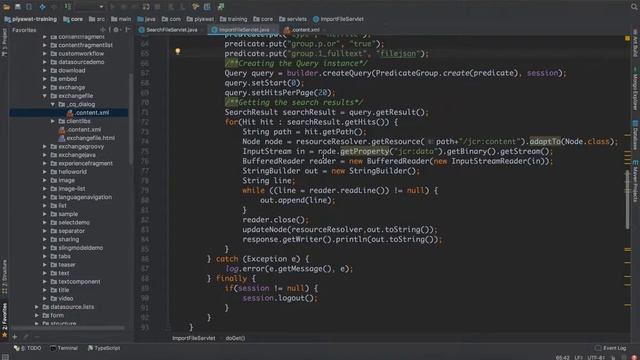Screen dimensions: 640x360
Task: Expand the helloworld folder
Action: tap(44, 172)
